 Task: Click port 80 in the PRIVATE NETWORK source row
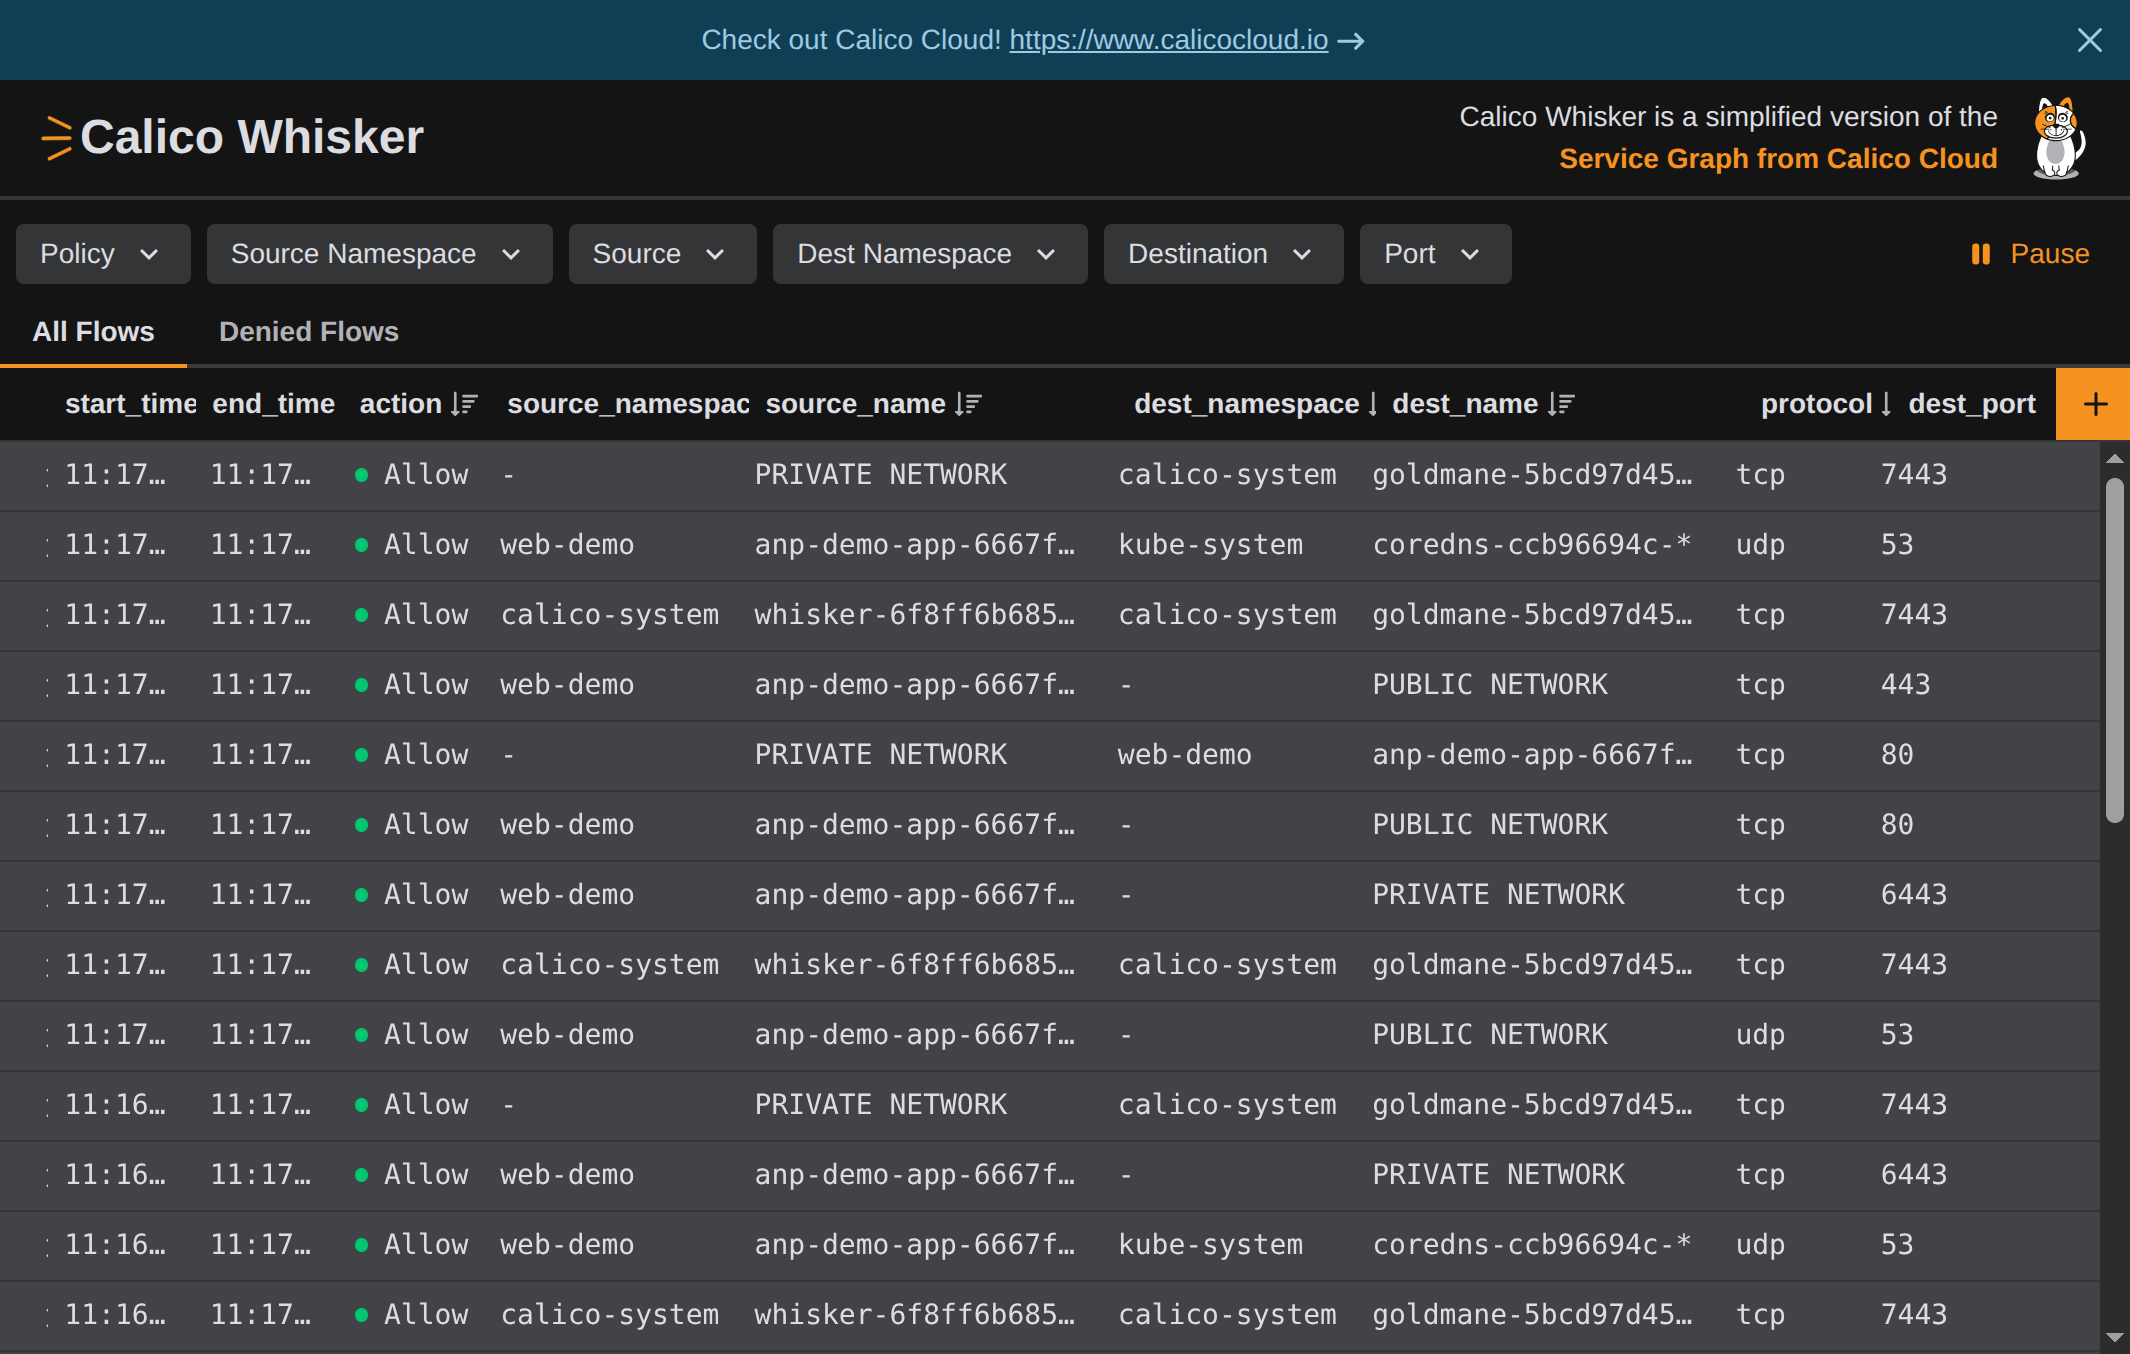pyautogui.click(x=1897, y=755)
